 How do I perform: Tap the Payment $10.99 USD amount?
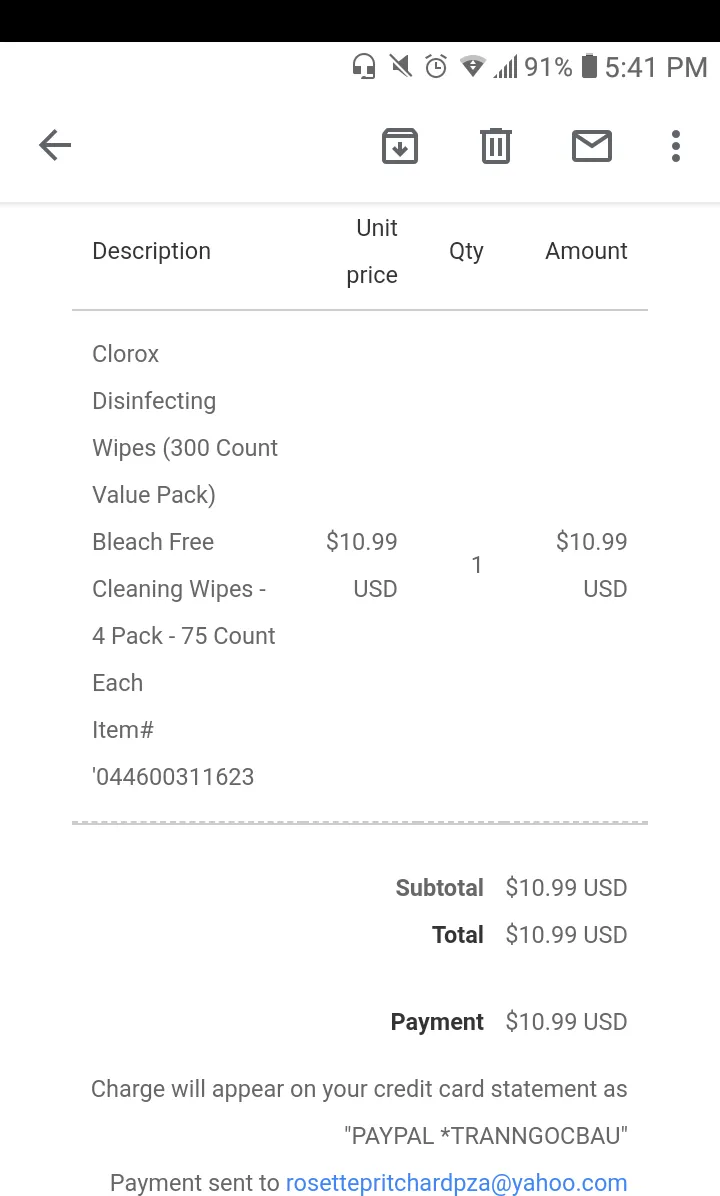566,1021
